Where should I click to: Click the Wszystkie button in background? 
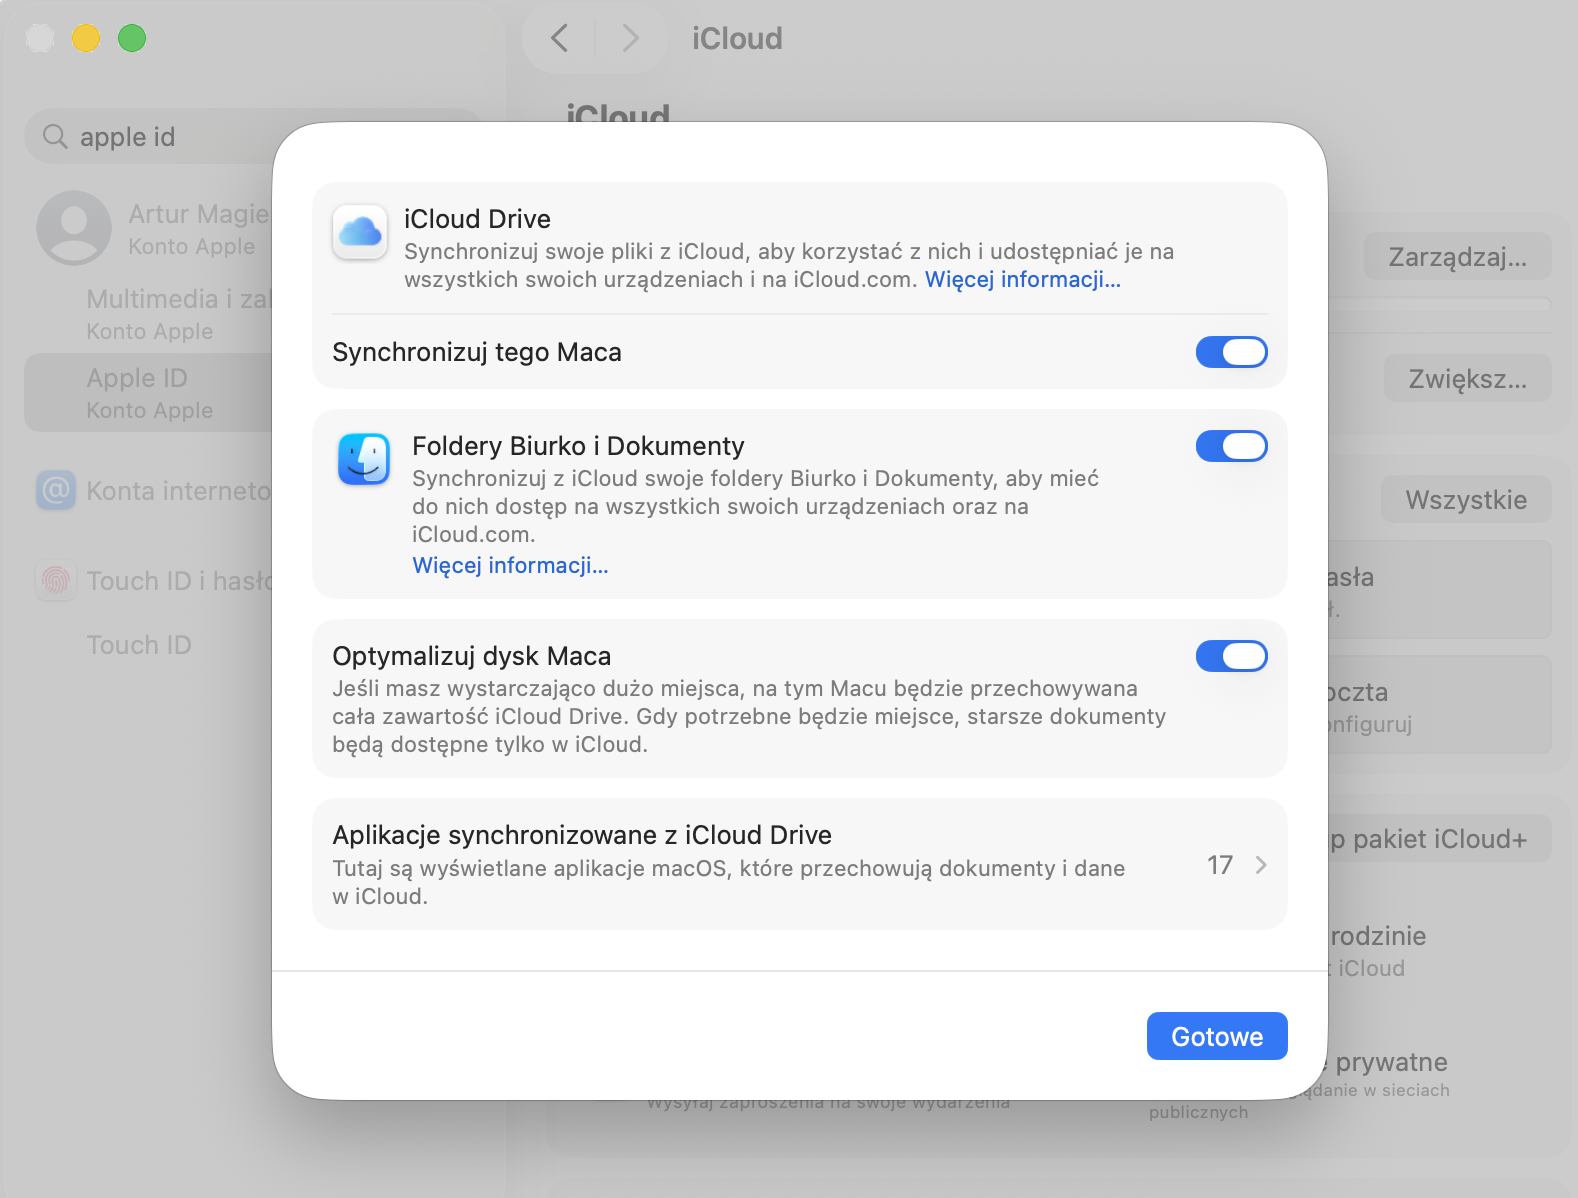tap(1466, 499)
